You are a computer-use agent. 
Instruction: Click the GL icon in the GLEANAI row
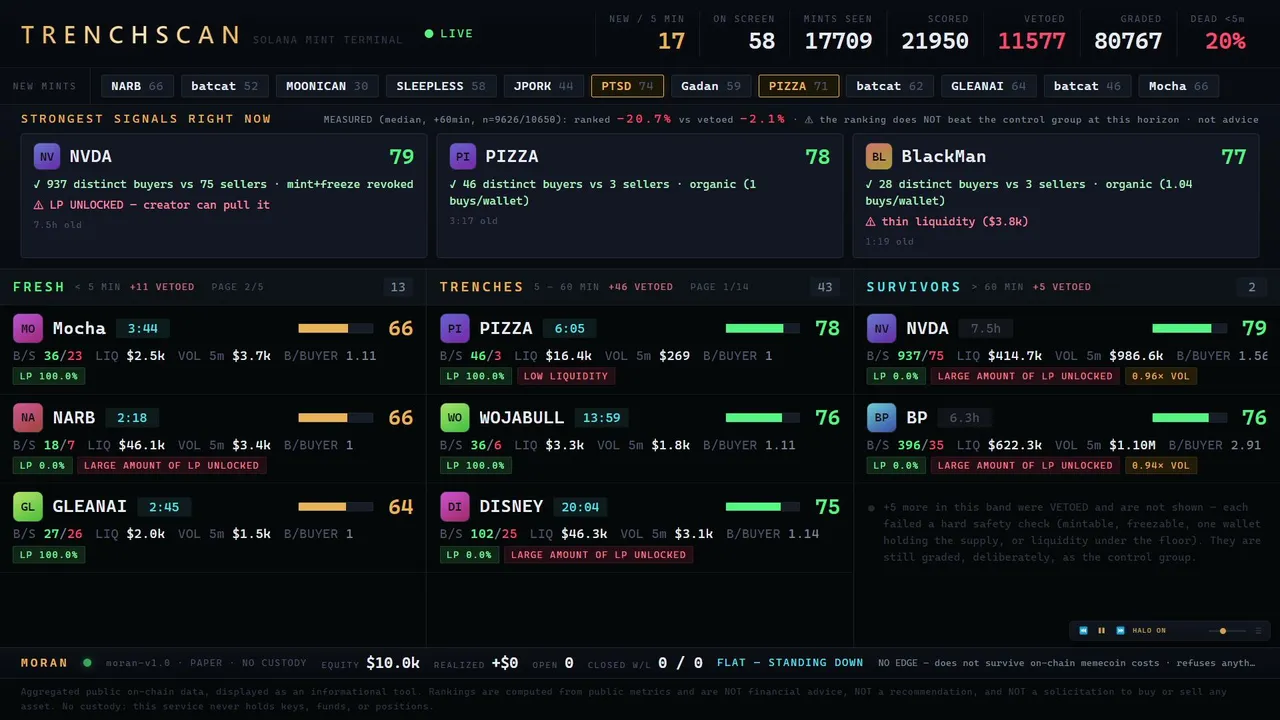point(28,507)
